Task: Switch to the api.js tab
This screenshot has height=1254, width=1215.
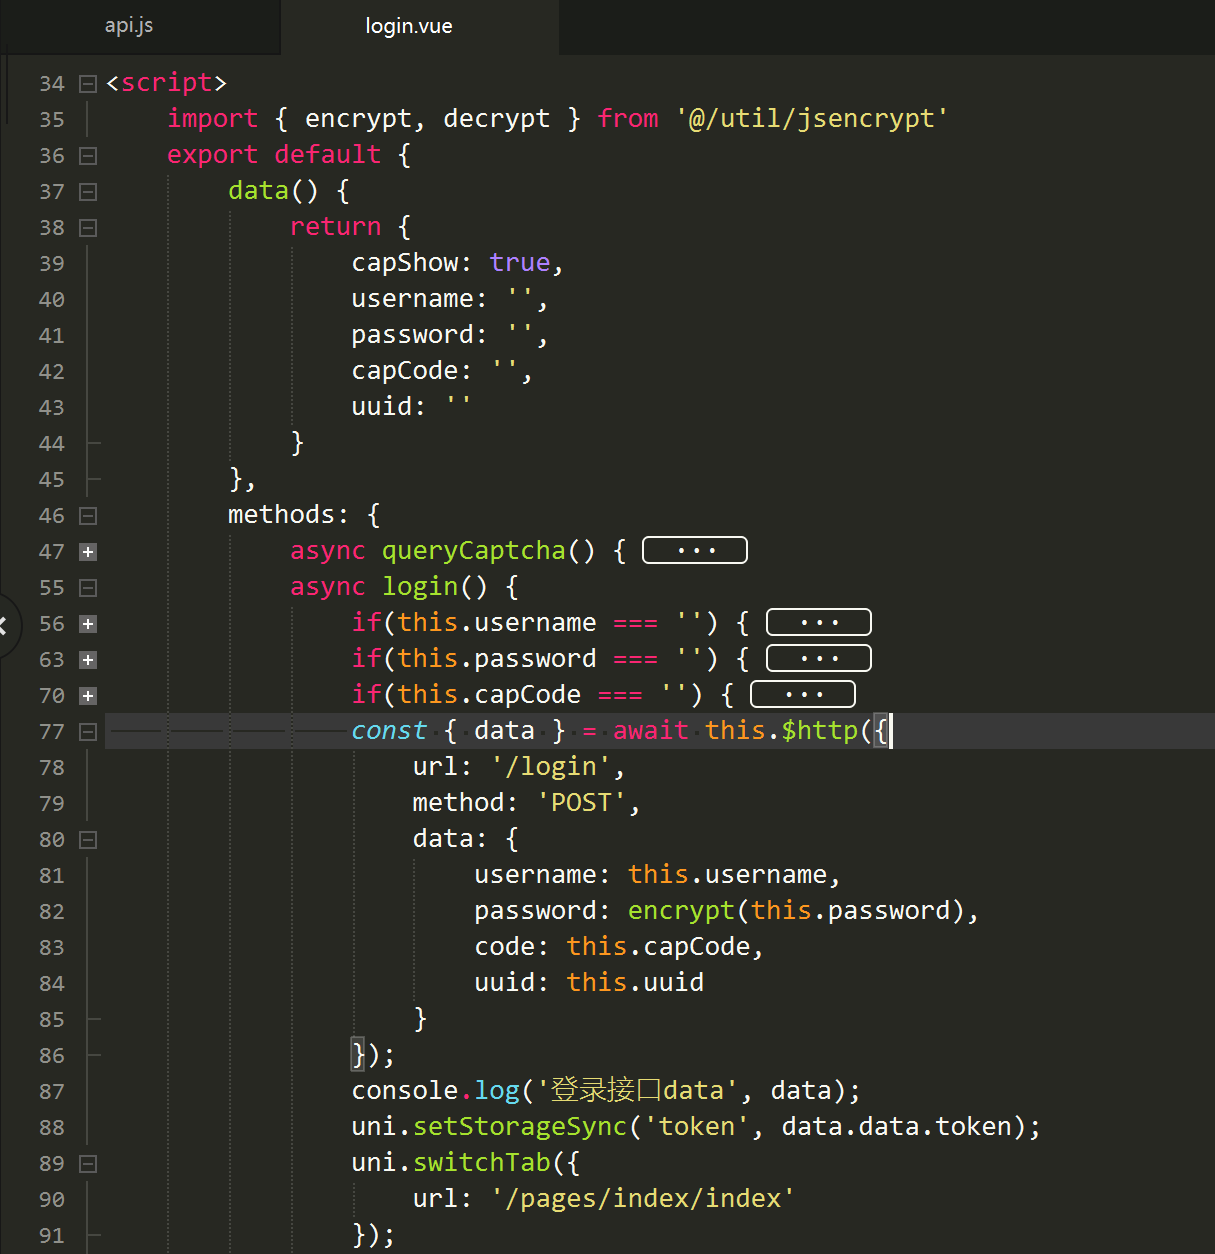Action: [129, 26]
